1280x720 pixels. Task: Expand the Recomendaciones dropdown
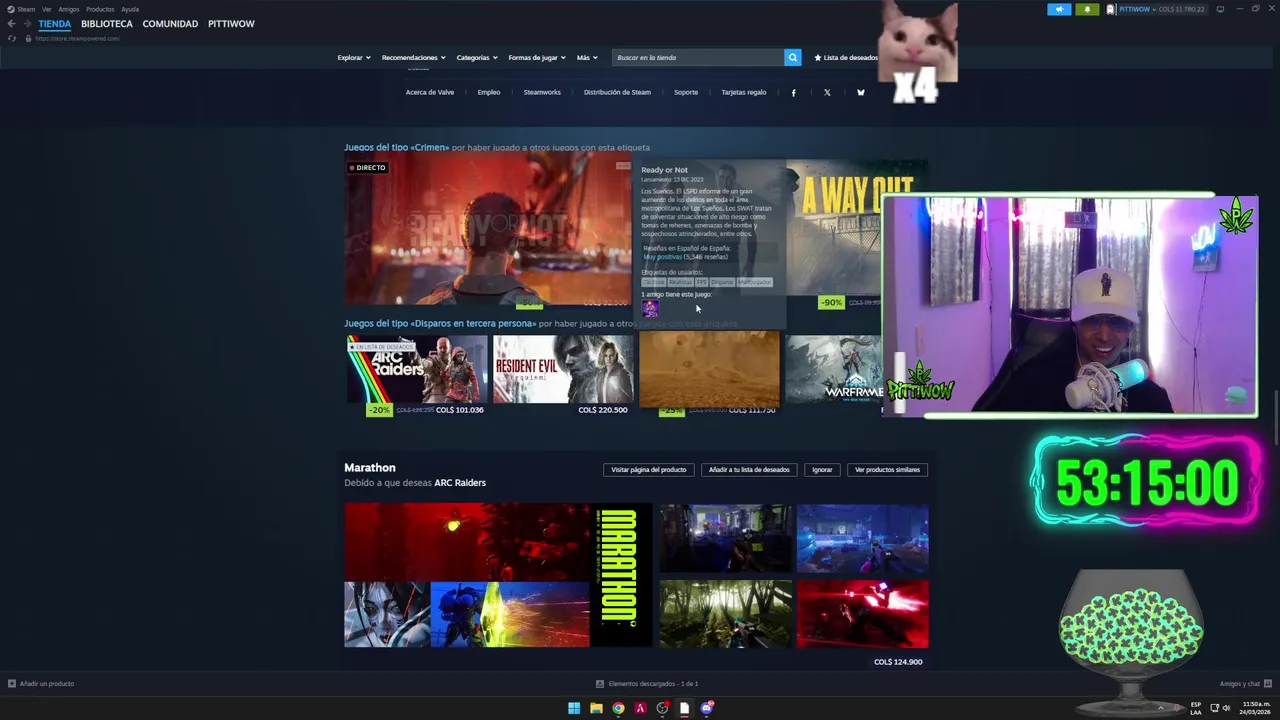[x=414, y=57]
